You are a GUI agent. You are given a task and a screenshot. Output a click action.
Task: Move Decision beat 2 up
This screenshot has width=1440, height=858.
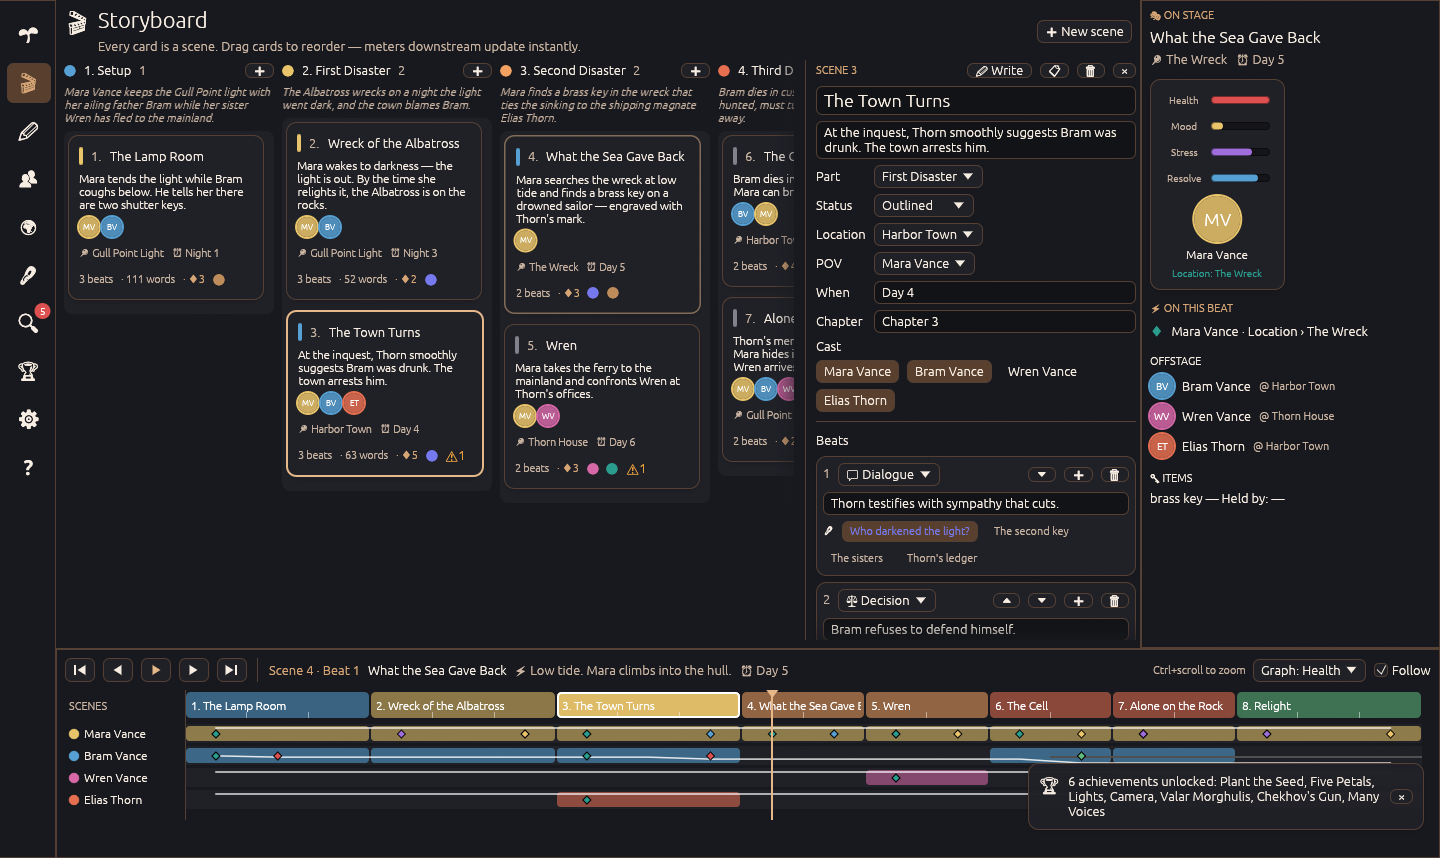coord(1006,601)
